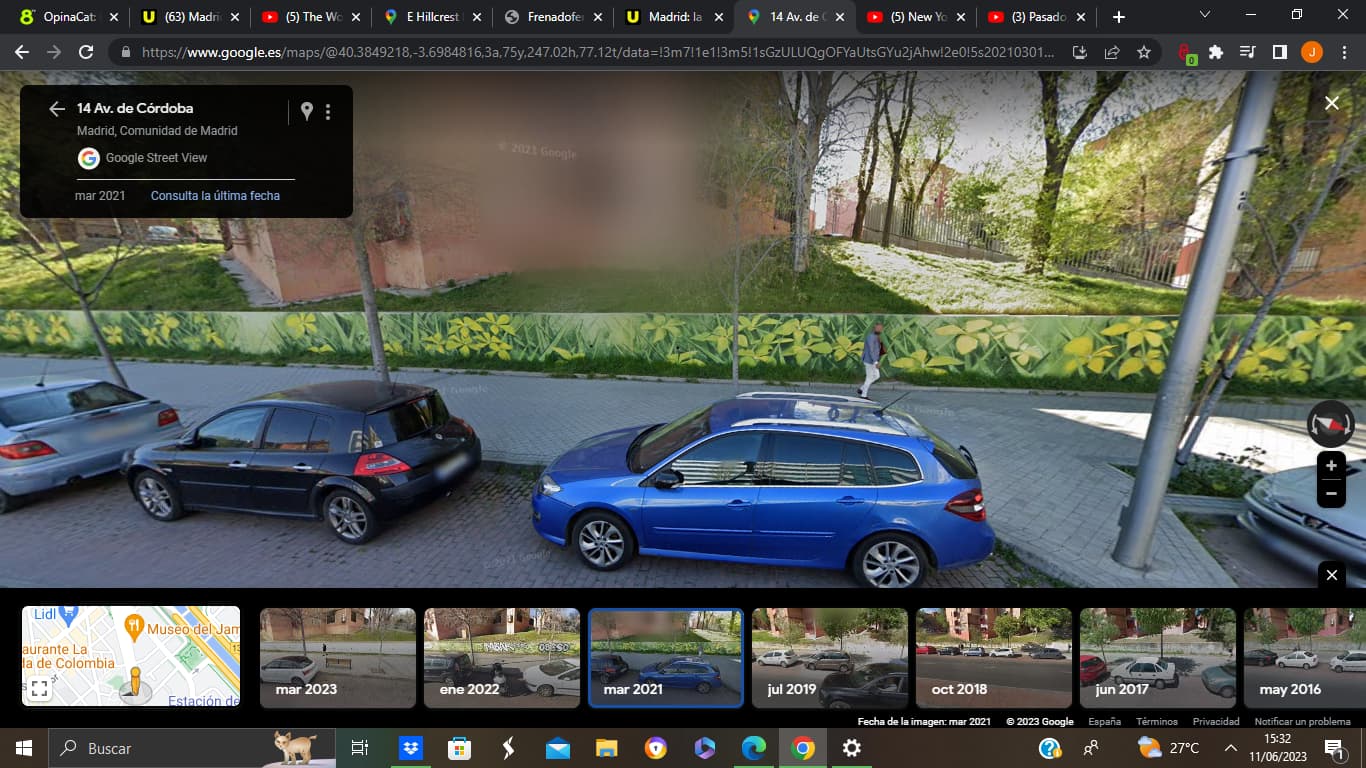This screenshot has width=1366, height=768.
Task: Select the jul 2019 imagery thumbnail
Action: [x=829, y=657]
